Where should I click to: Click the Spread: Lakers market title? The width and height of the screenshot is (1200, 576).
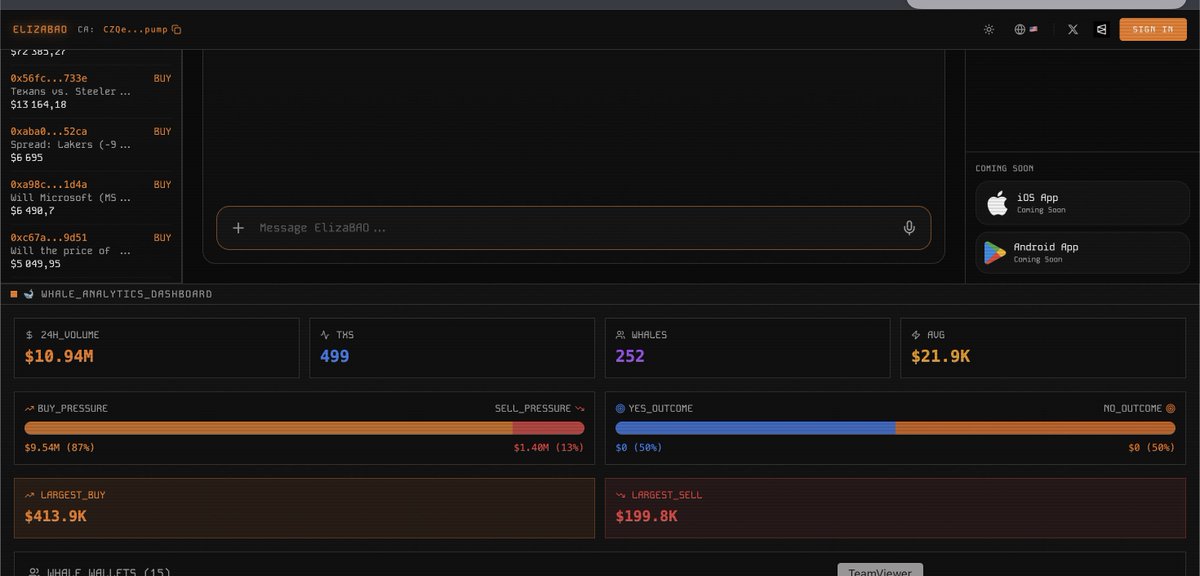point(70,144)
